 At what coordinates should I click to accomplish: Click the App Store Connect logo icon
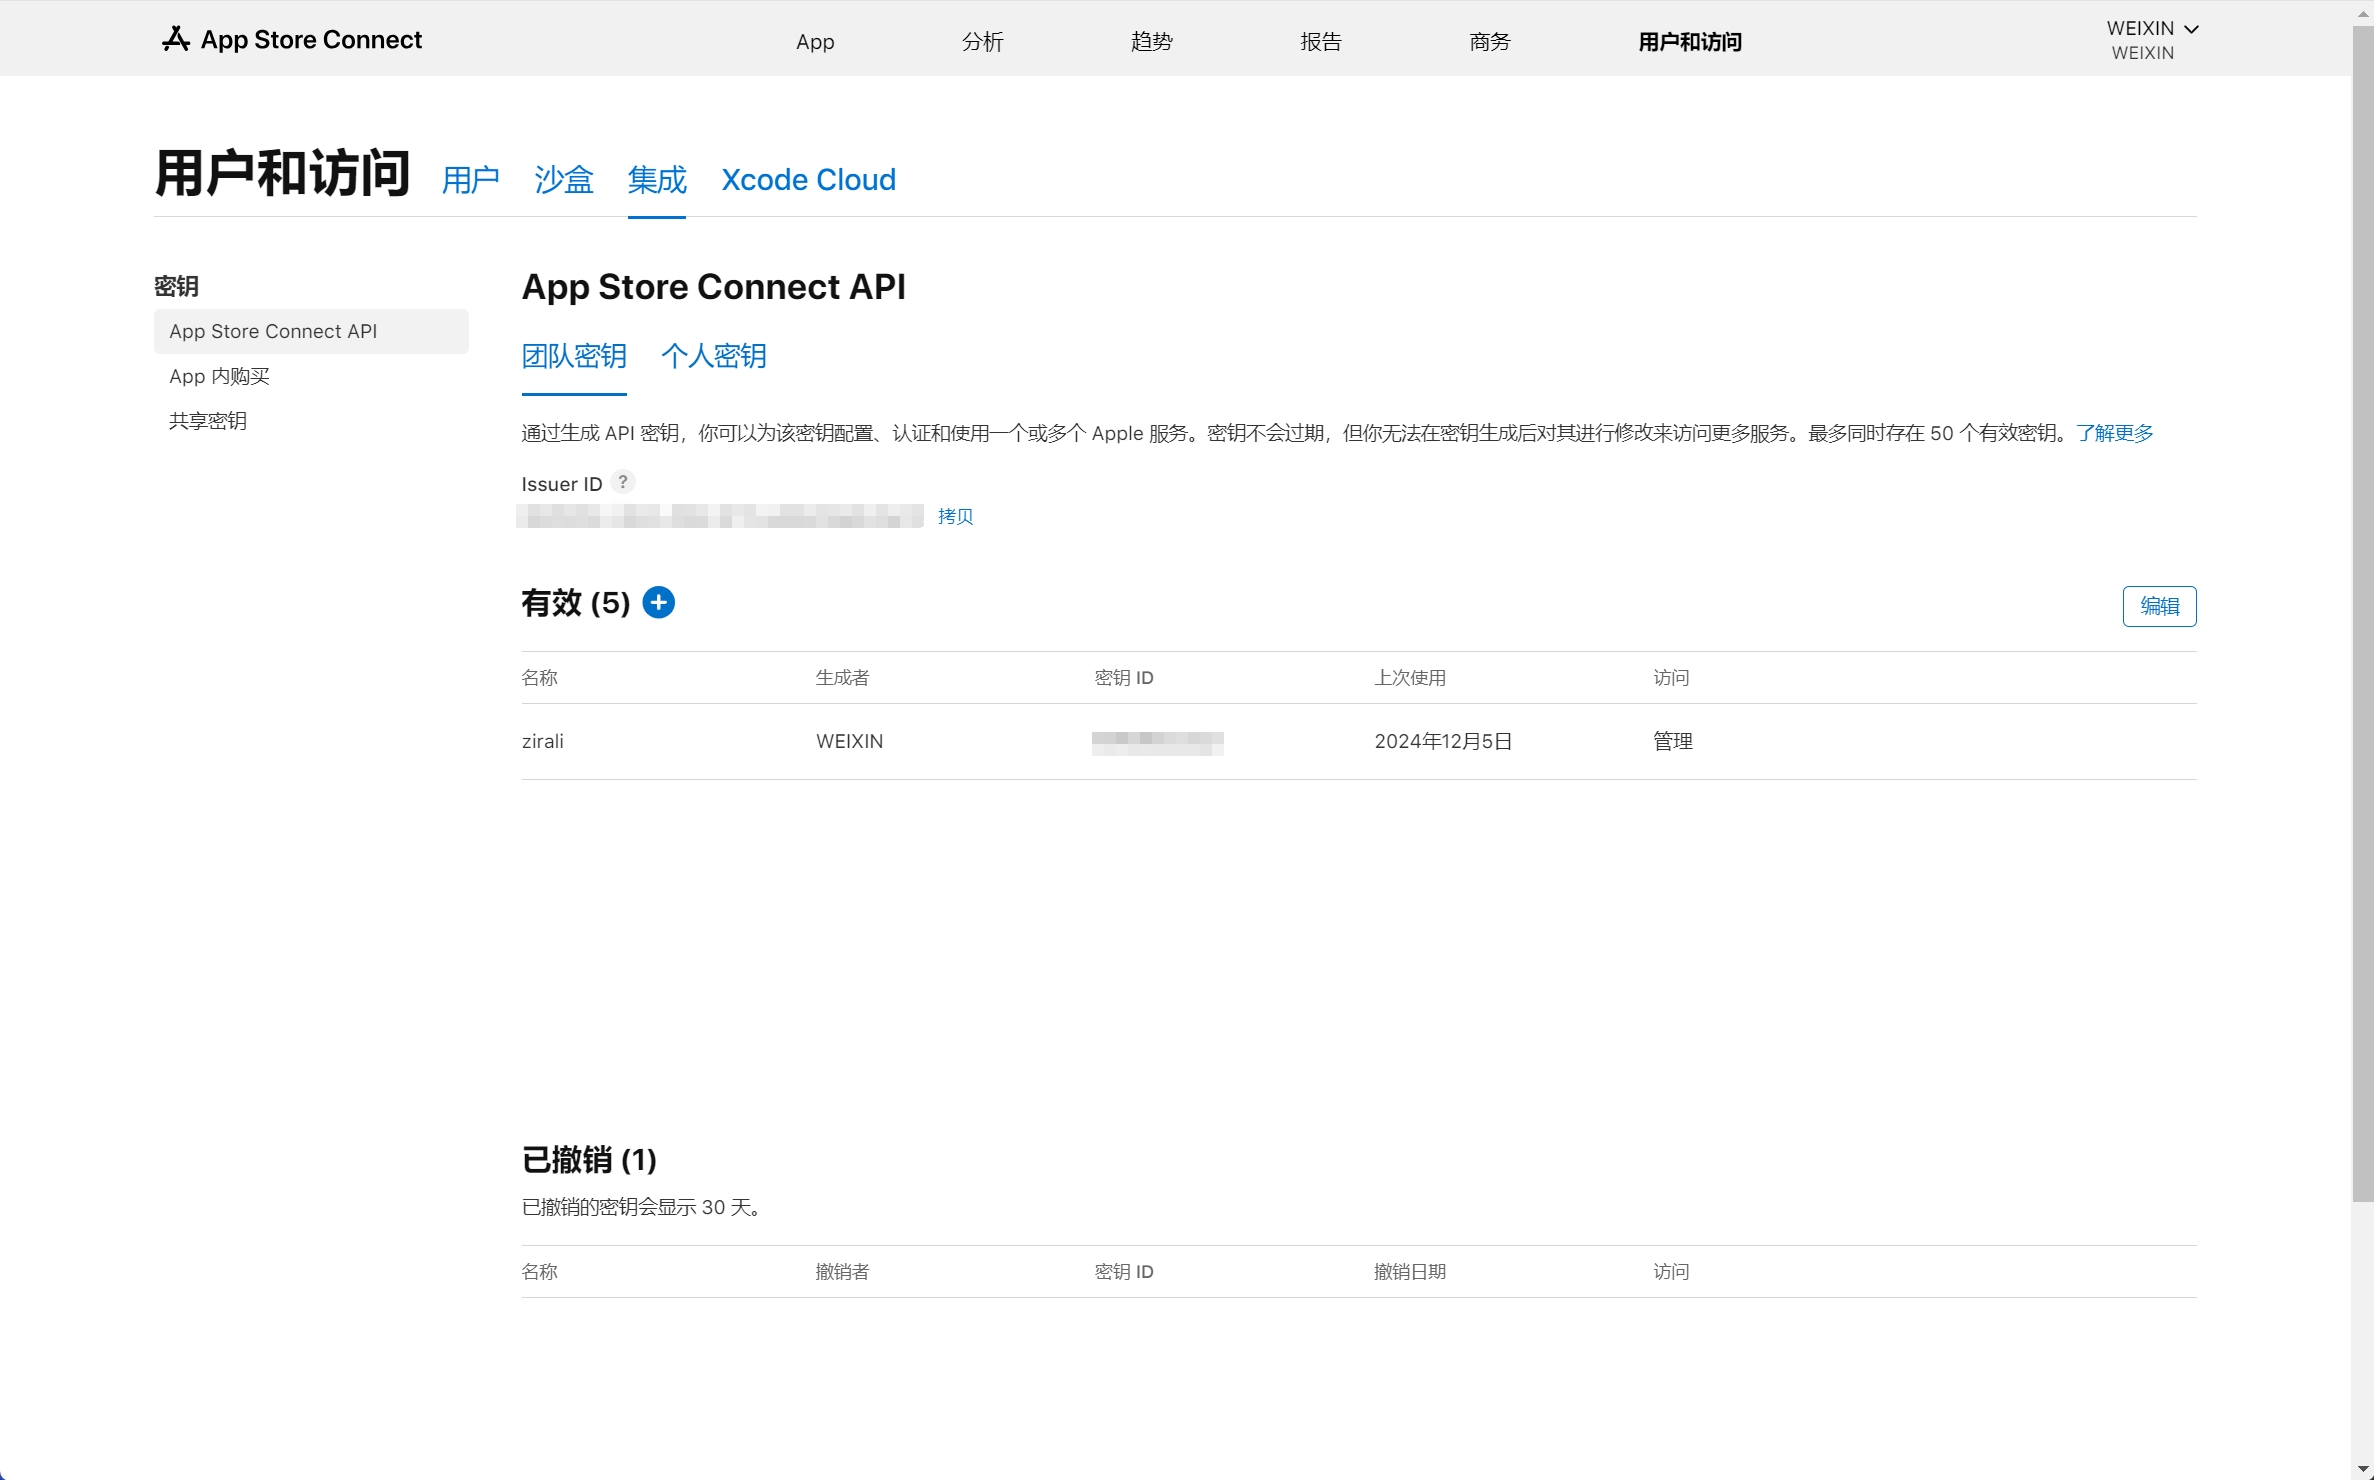[176, 39]
